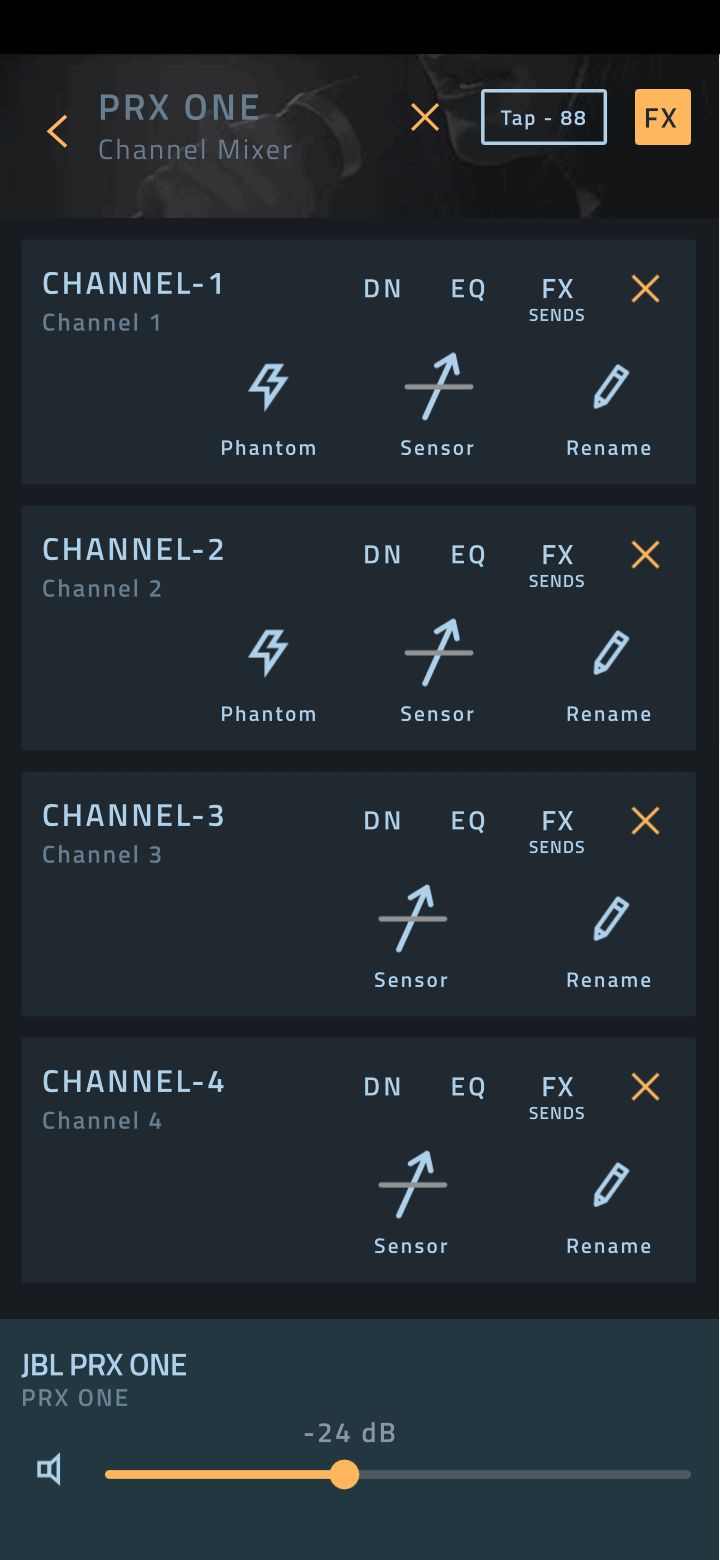Click the master volume slider handle
Image resolution: width=720 pixels, height=1560 pixels.
click(x=345, y=1474)
